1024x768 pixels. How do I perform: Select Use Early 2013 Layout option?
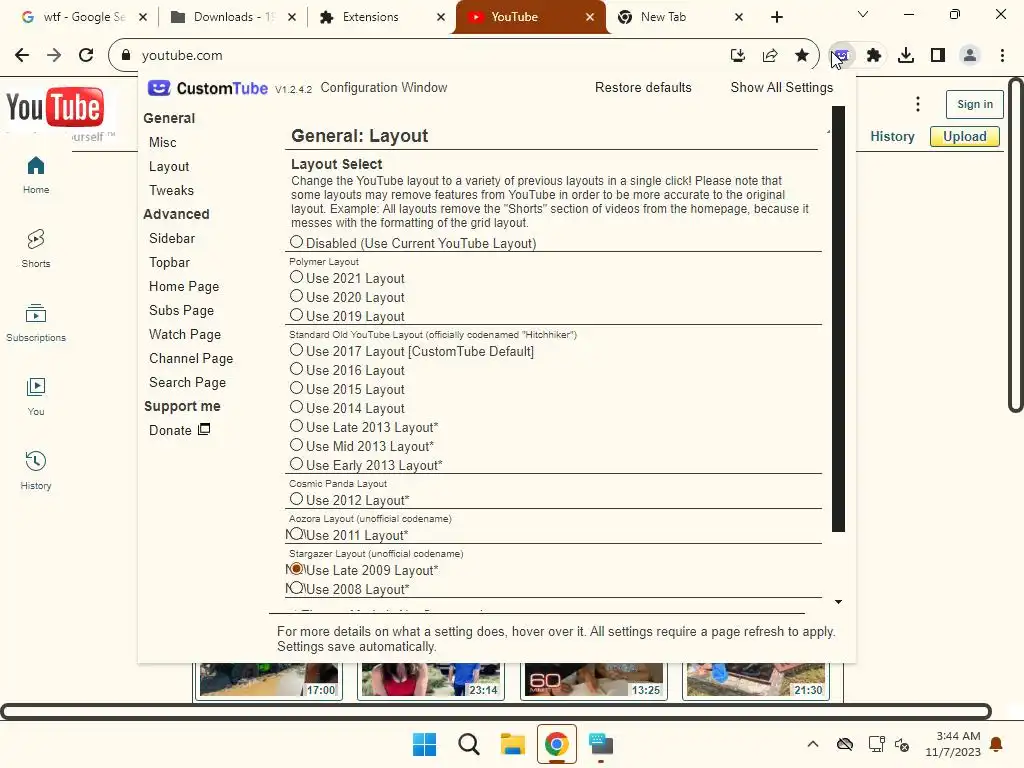pos(296,464)
